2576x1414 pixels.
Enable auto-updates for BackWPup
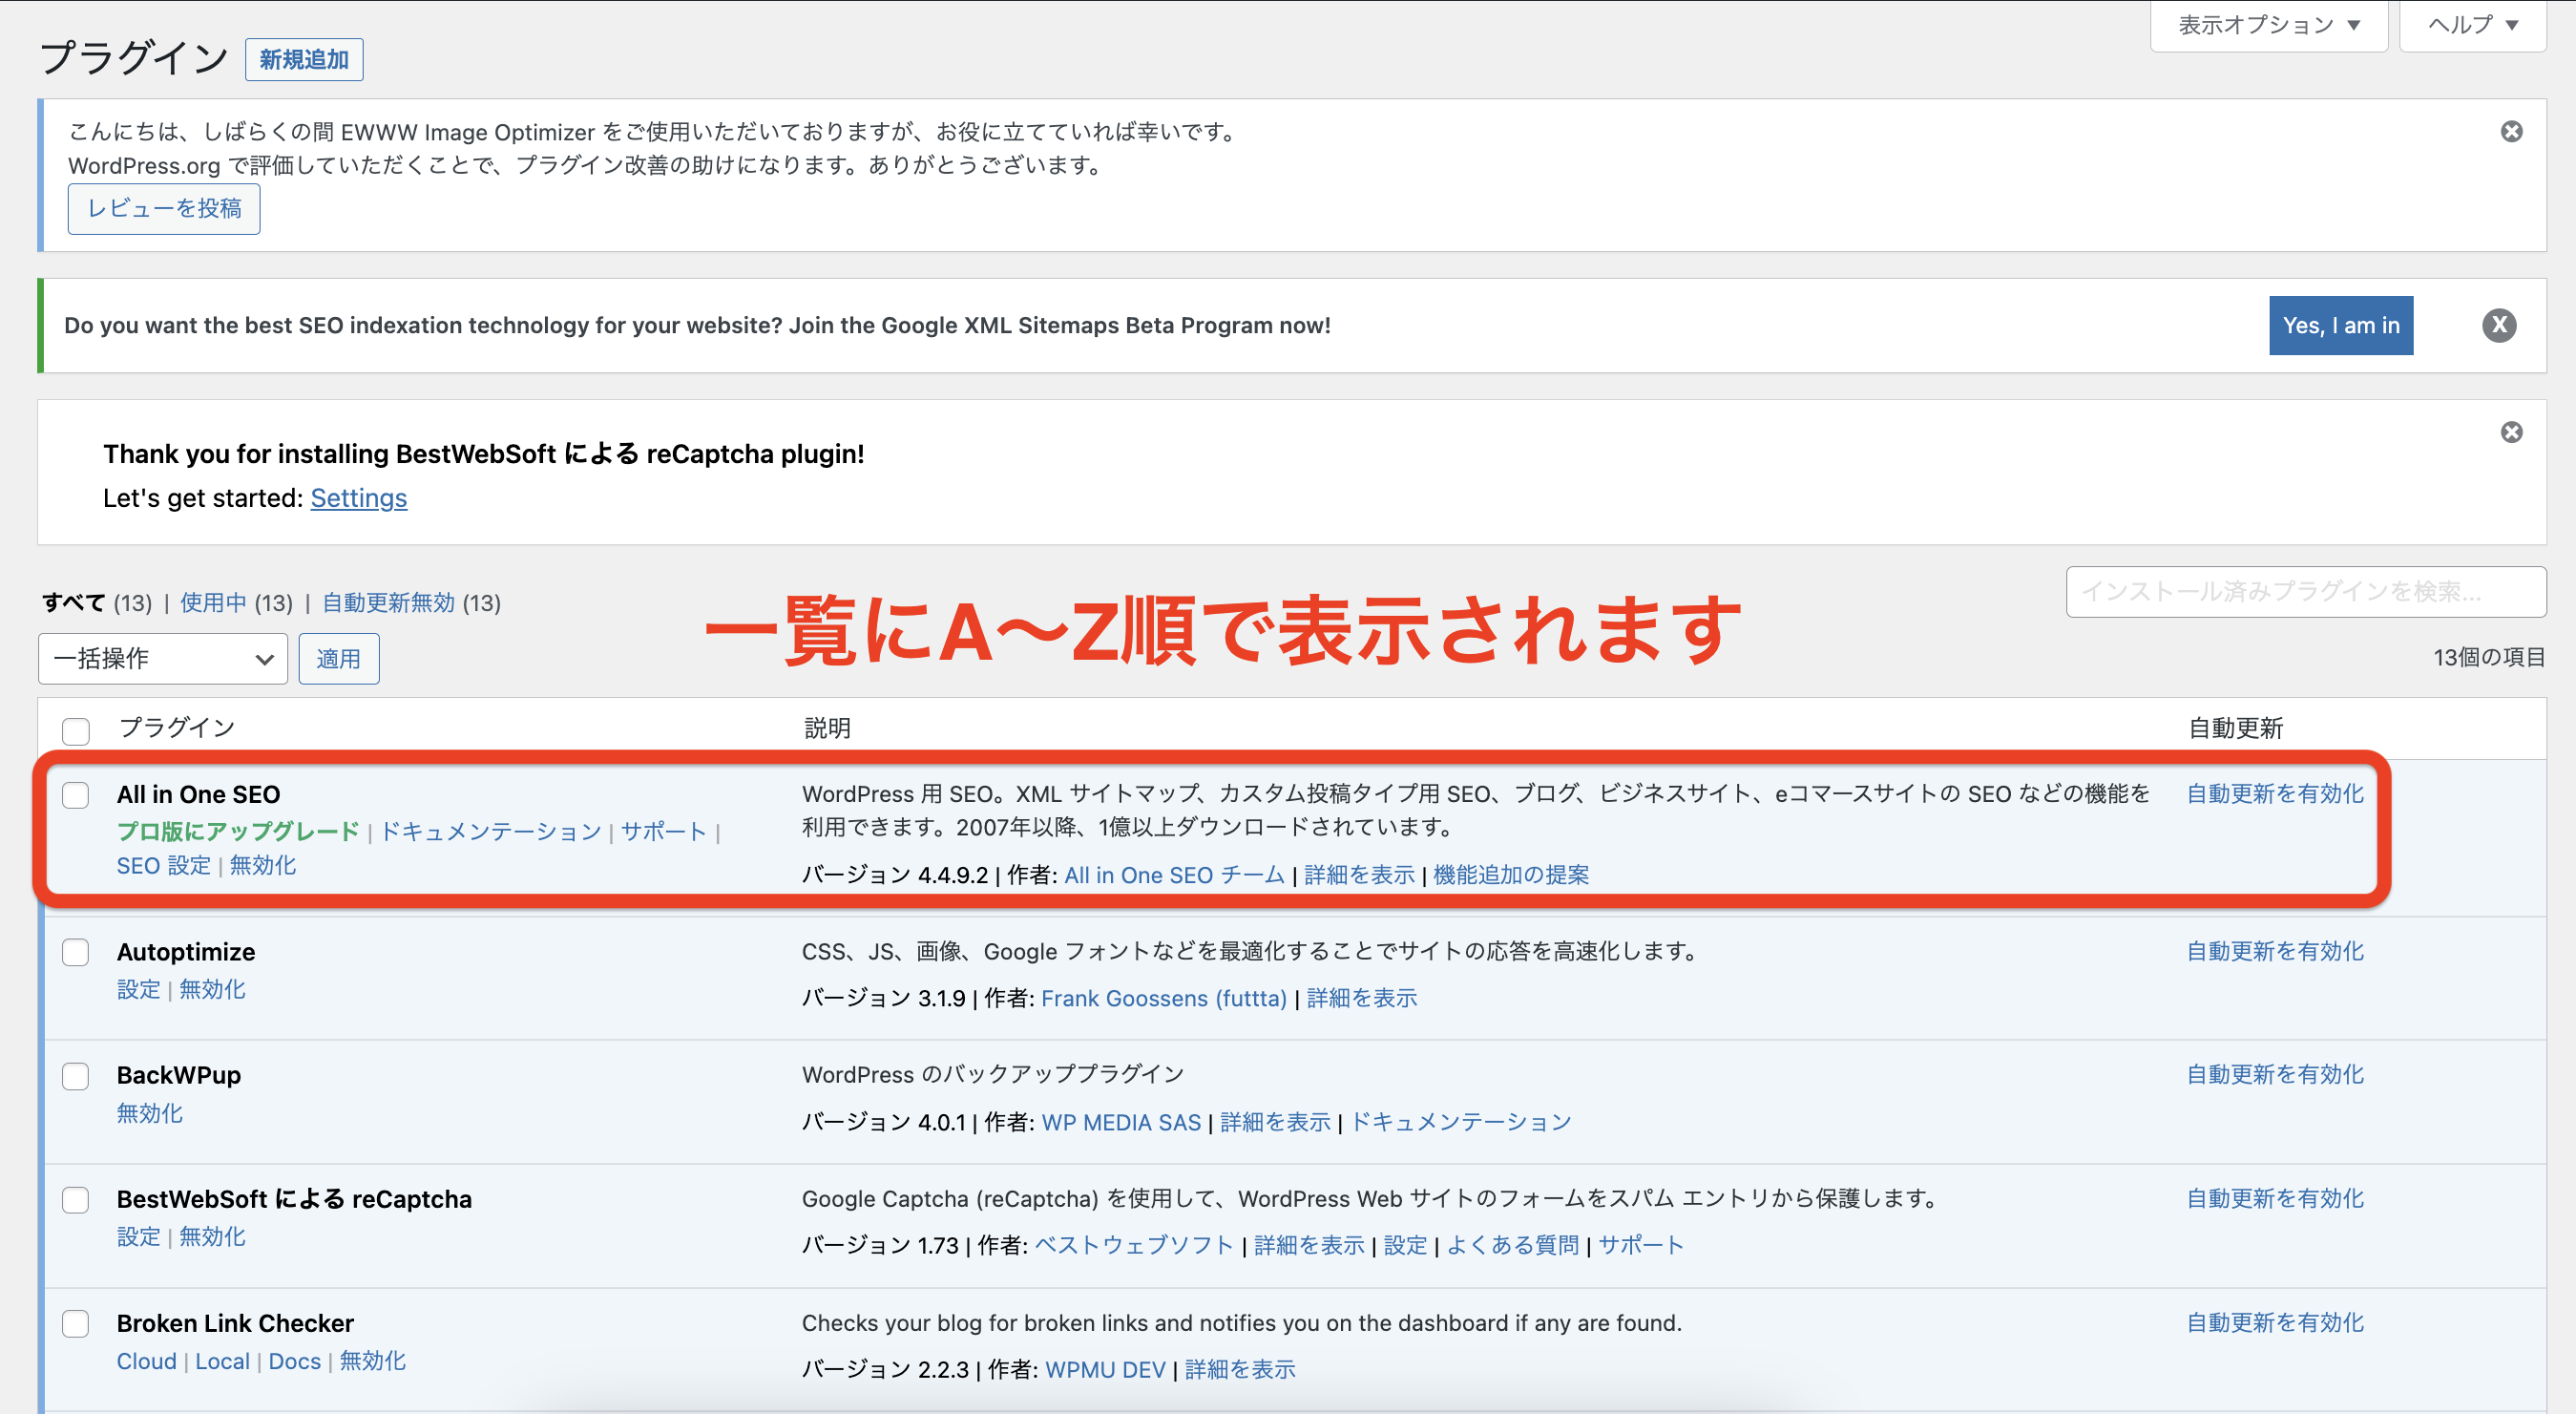[2275, 1075]
